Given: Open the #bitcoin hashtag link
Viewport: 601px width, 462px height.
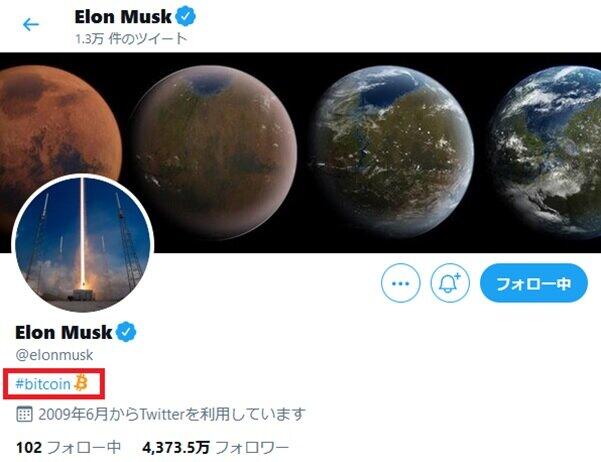Looking at the screenshot, I should pyautogui.click(x=43, y=384).
